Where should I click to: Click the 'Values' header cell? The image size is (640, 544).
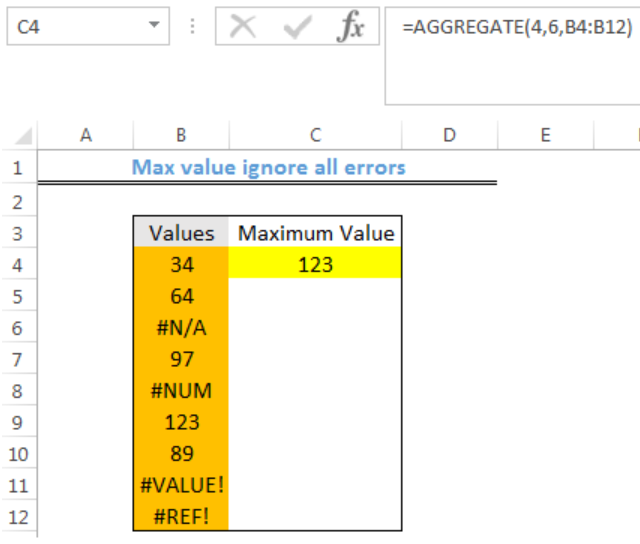[x=181, y=233]
